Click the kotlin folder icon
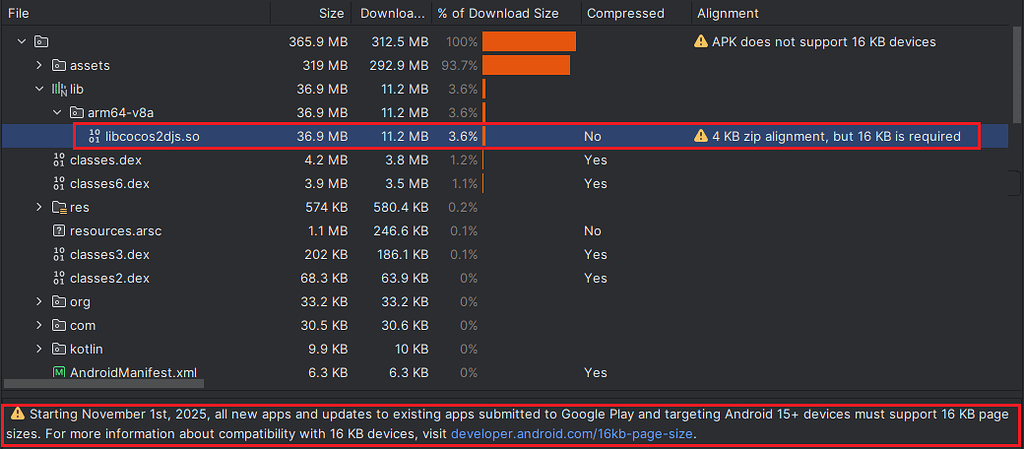The height and width of the screenshot is (449, 1024). click(59, 349)
